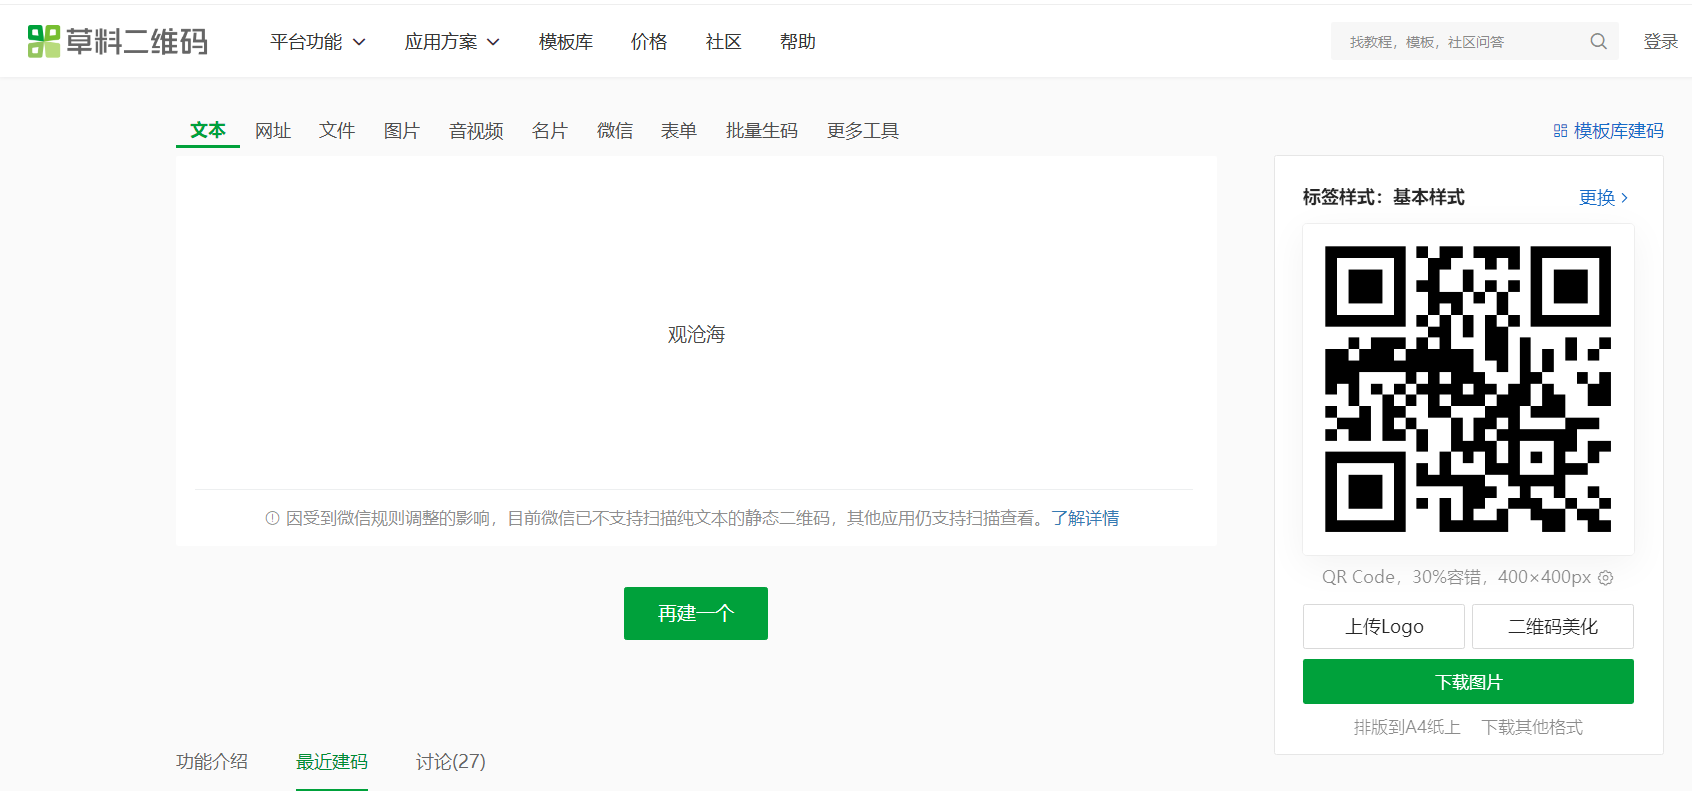Click the 草料二维码 logo icon
The width and height of the screenshot is (1692, 791).
coord(44,41)
